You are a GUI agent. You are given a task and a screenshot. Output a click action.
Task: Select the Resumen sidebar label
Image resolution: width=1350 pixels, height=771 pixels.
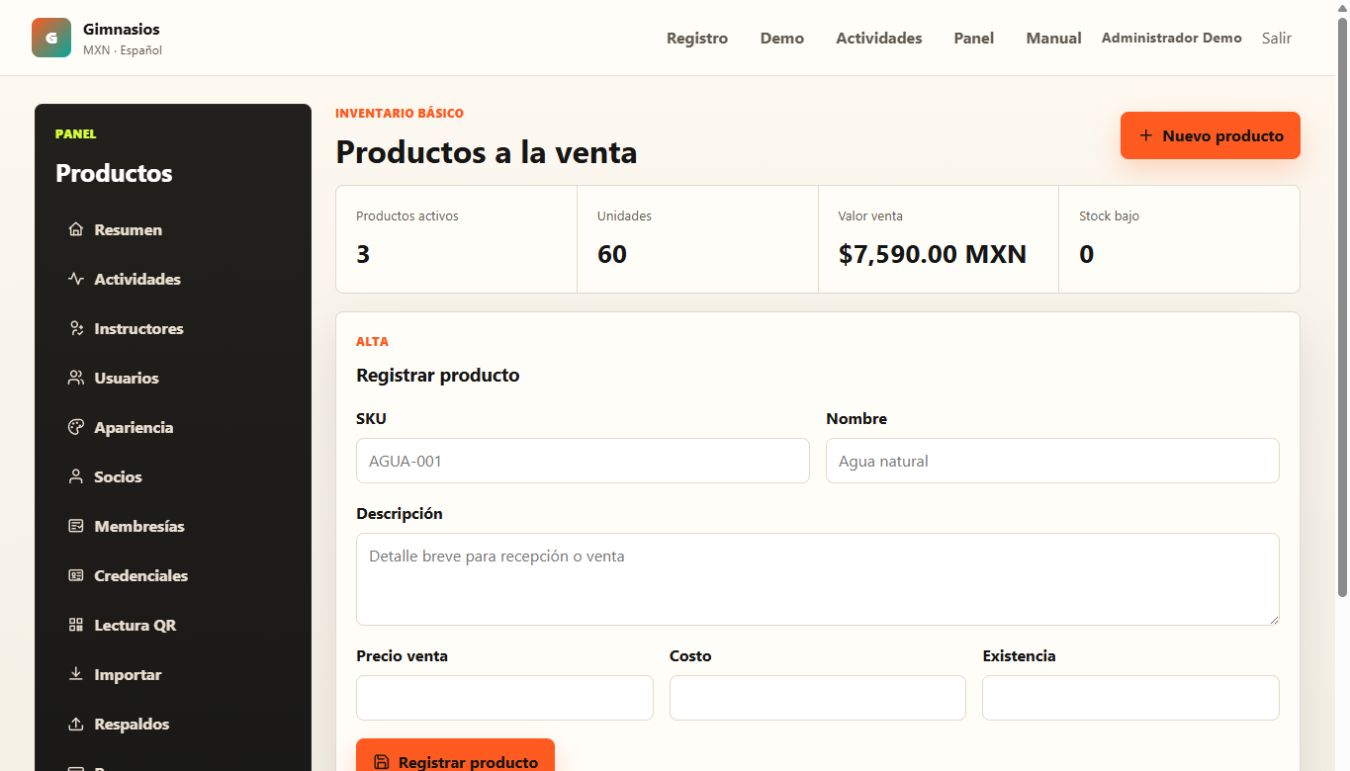coord(128,230)
